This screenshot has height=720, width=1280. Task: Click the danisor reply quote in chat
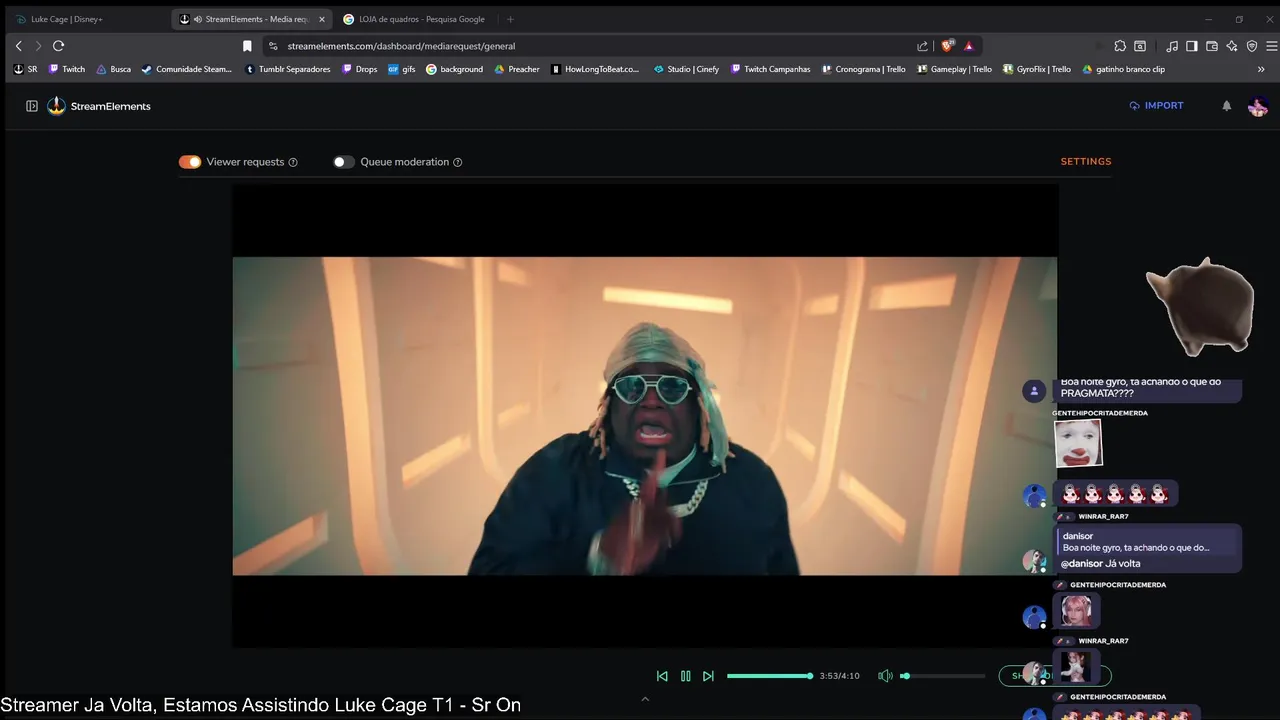pos(1148,542)
